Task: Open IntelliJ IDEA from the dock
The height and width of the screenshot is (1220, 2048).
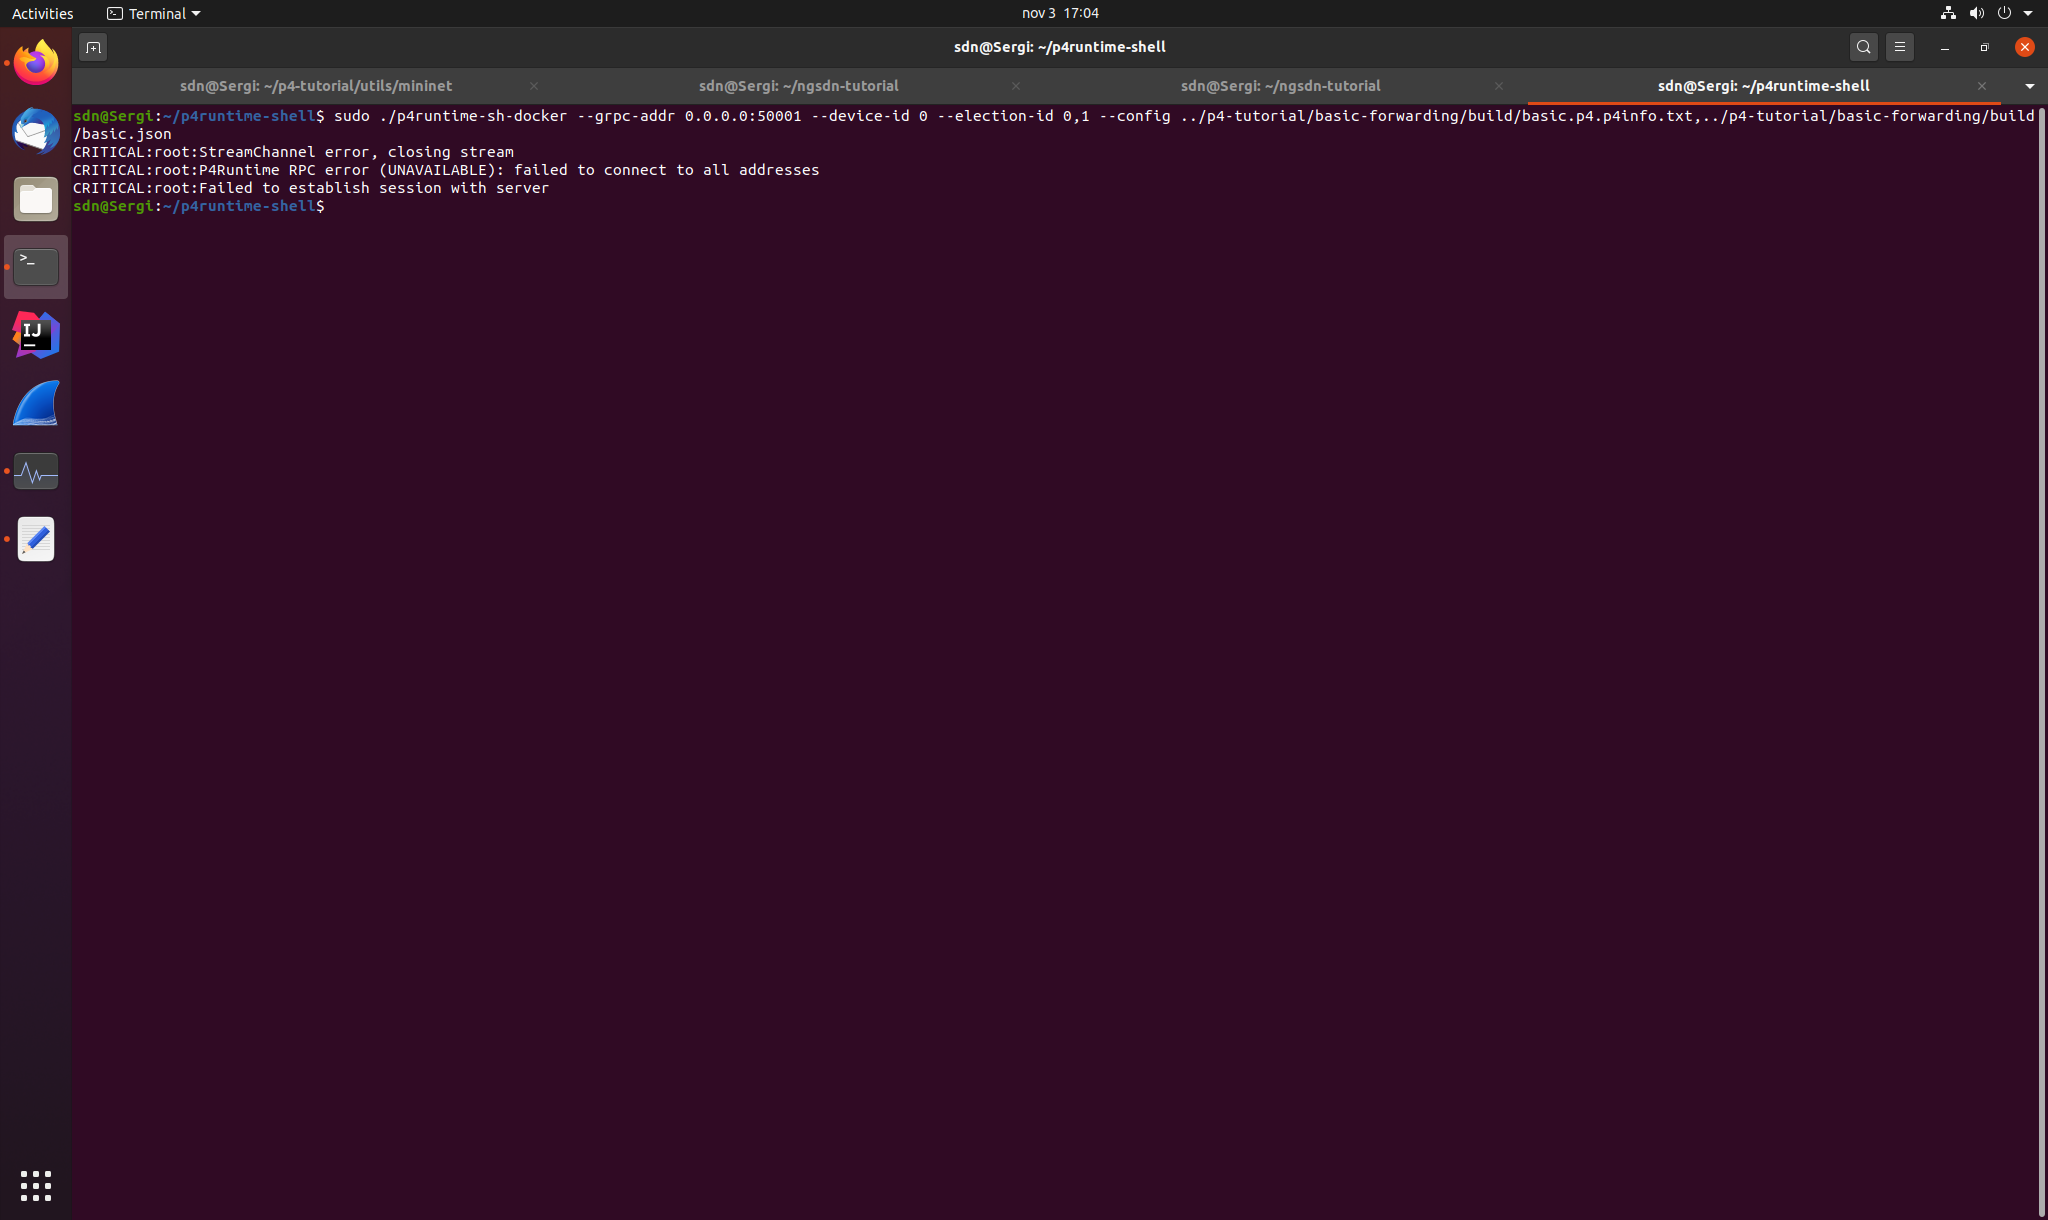Action: click(x=35, y=335)
